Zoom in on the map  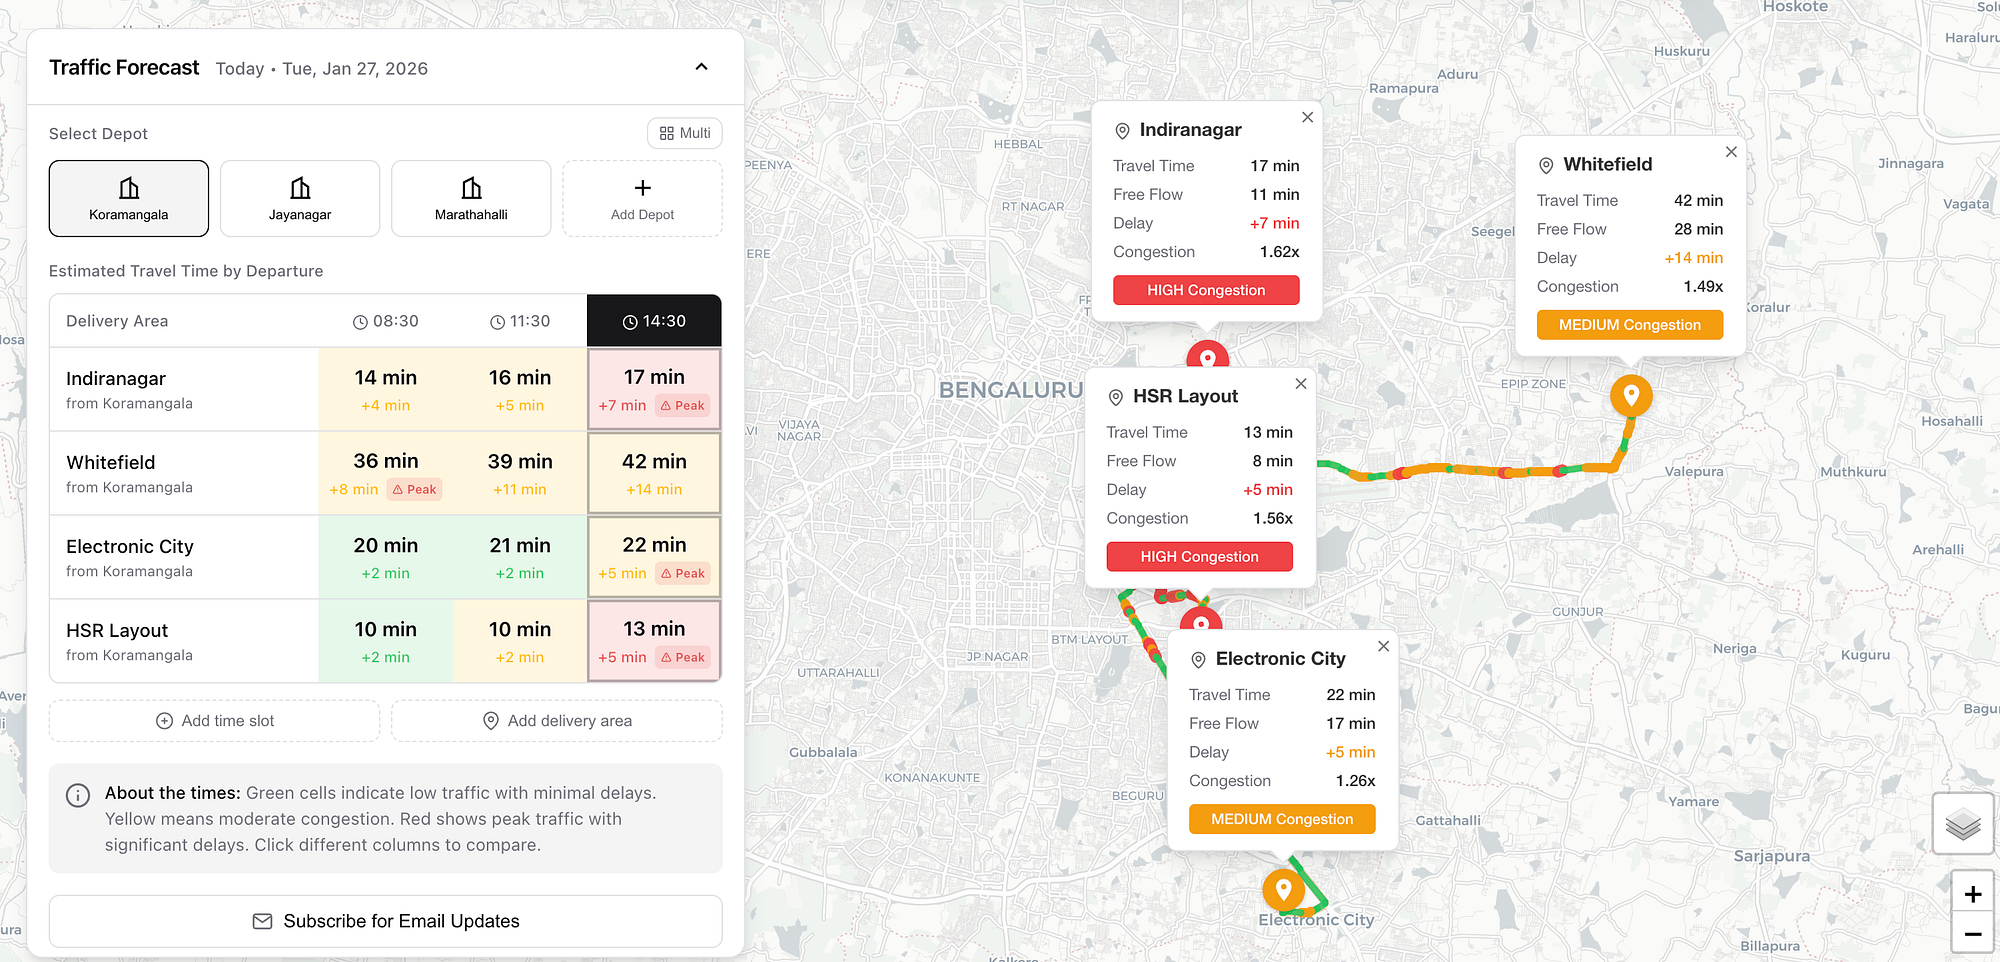[x=1972, y=894]
